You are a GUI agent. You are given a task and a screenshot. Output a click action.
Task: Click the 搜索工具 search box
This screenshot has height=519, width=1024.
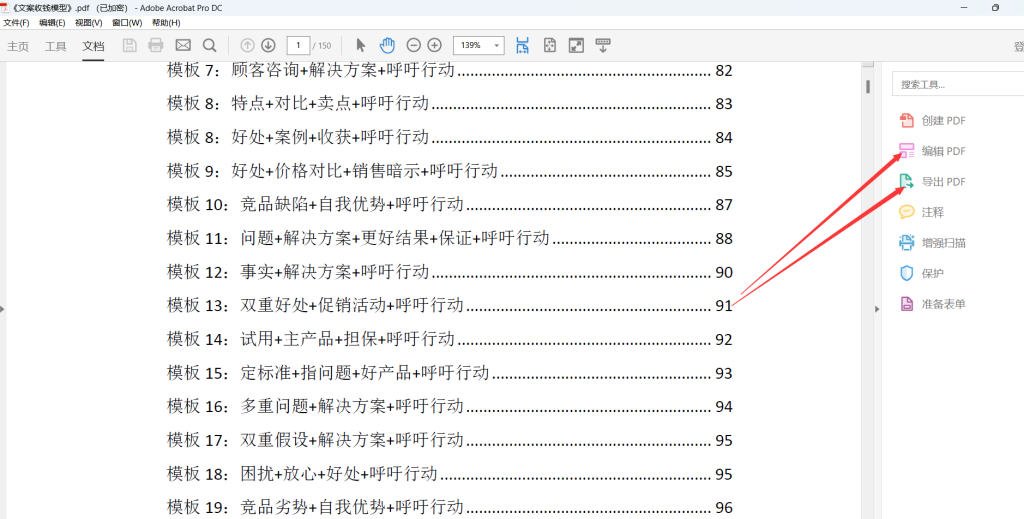coord(955,85)
